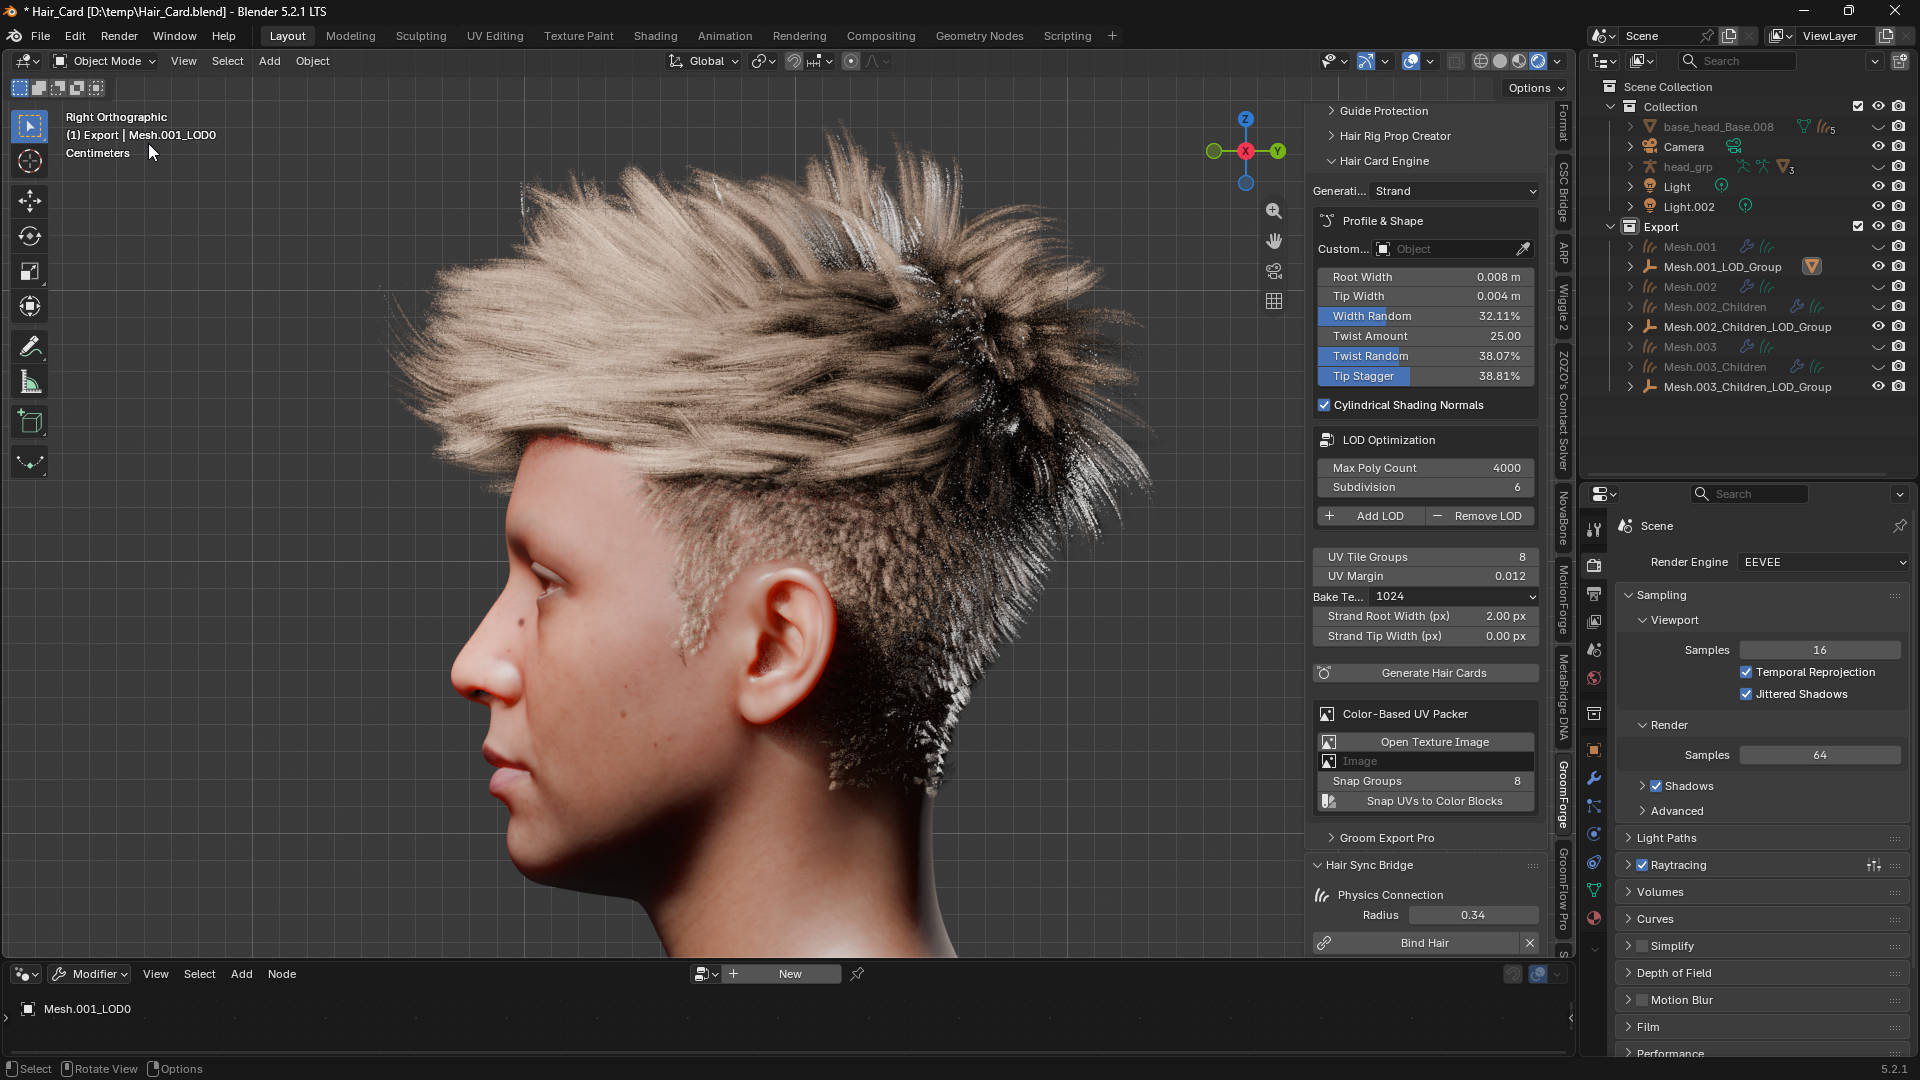Viewport: 1920px width, 1080px height.
Task: Adjust the Tip Stagger slider
Action: click(1425, 376)
